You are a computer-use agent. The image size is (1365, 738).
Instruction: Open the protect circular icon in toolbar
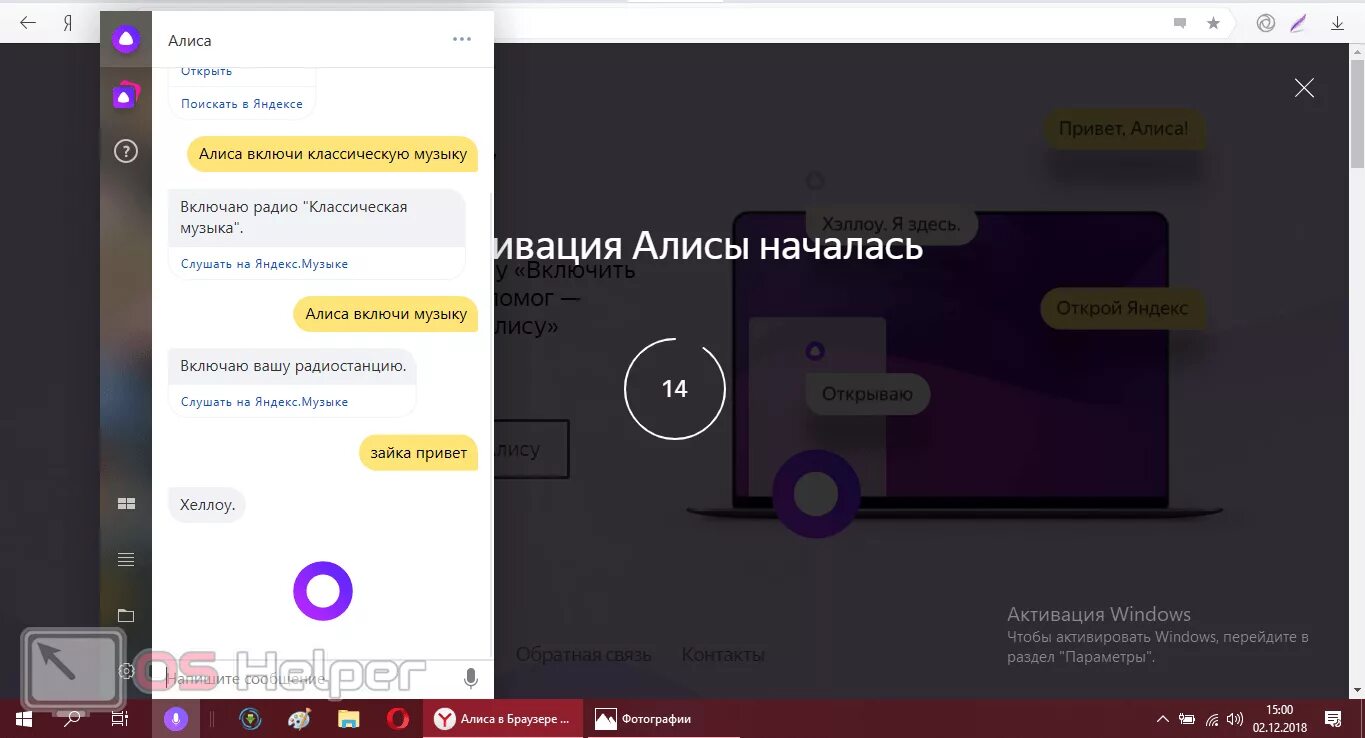(1266, 23)
